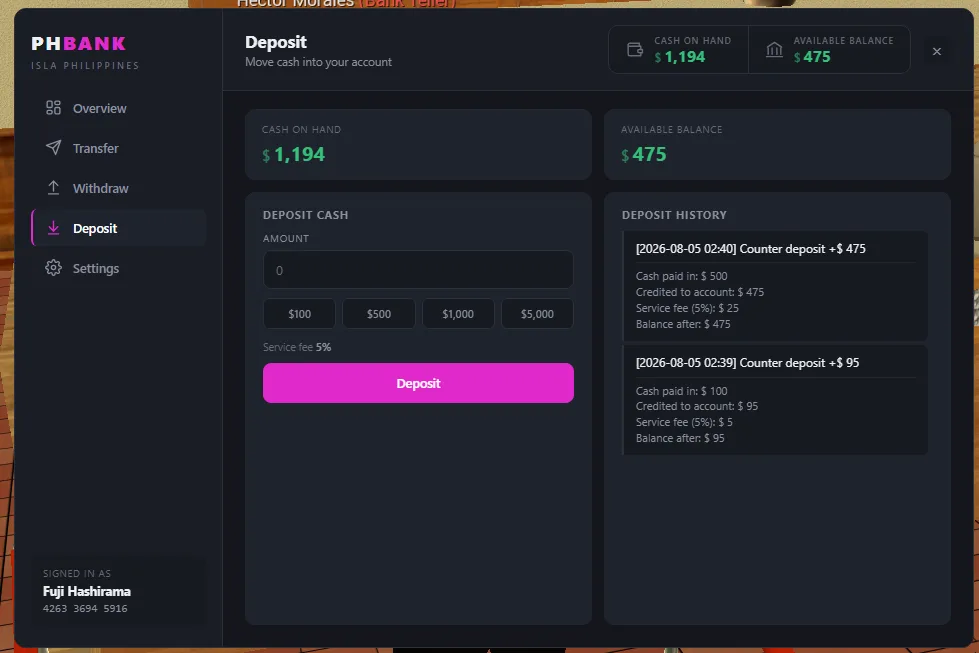Click the Settings gear icon
Image resolution: width=979 pixels, height=653 pixels.
click(x=53, y=268)
